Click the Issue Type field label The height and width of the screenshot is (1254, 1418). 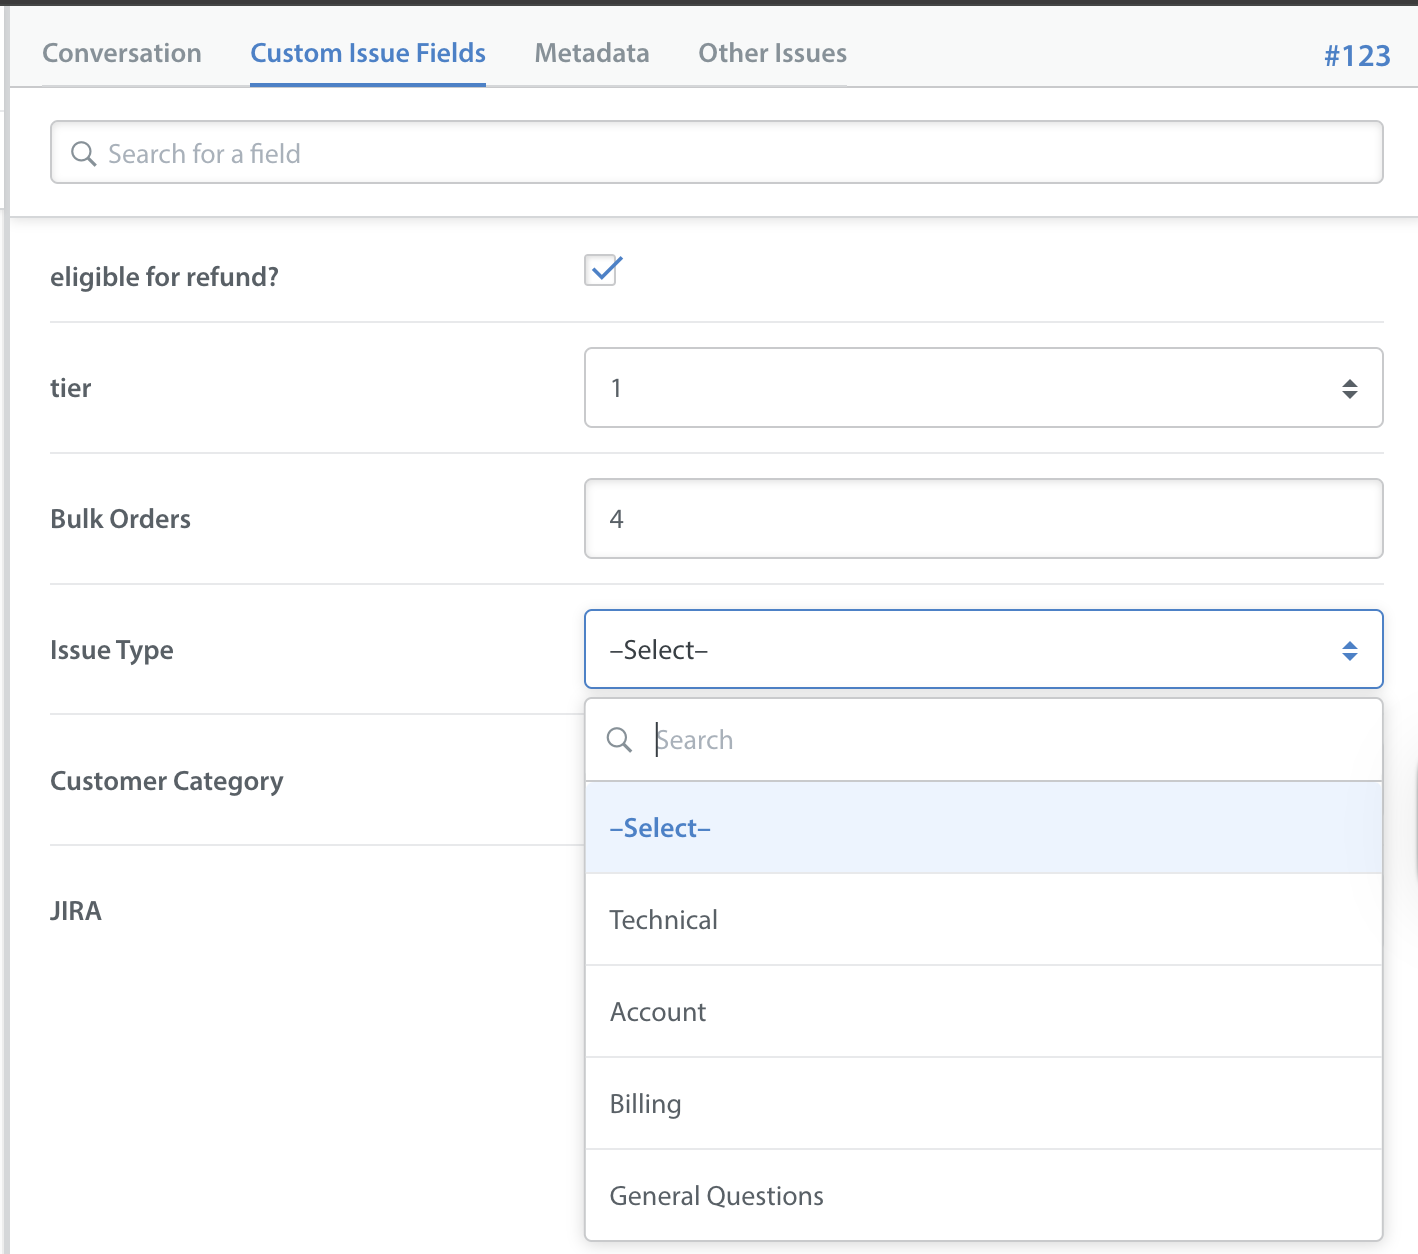pyautogui.click(x=111, y=651)
